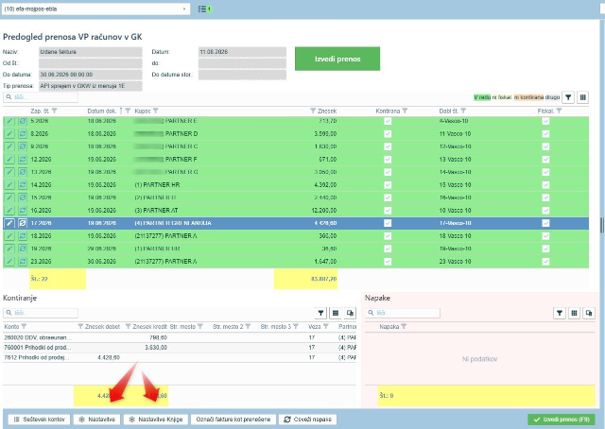605x429 pixels.
Task: Toggle Kontirana checkbox for row 23.2026
Action: click(388, 262)
